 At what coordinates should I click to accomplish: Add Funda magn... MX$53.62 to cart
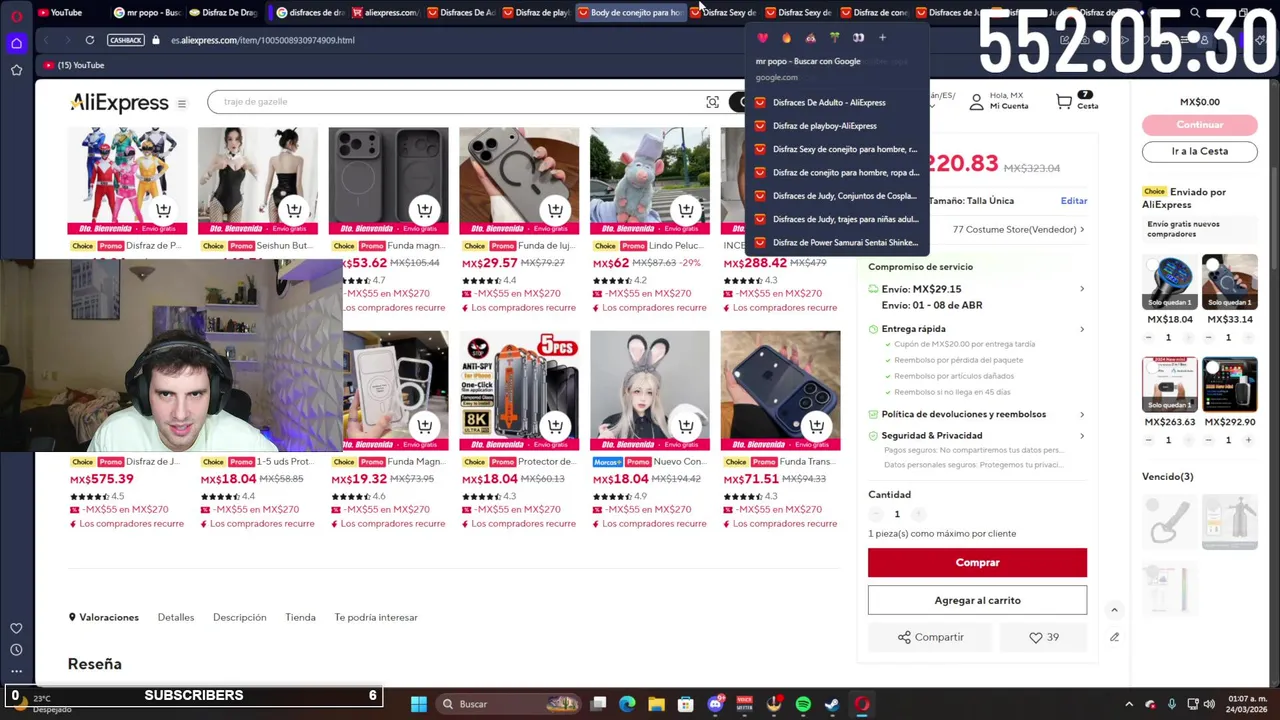point(425,210)
